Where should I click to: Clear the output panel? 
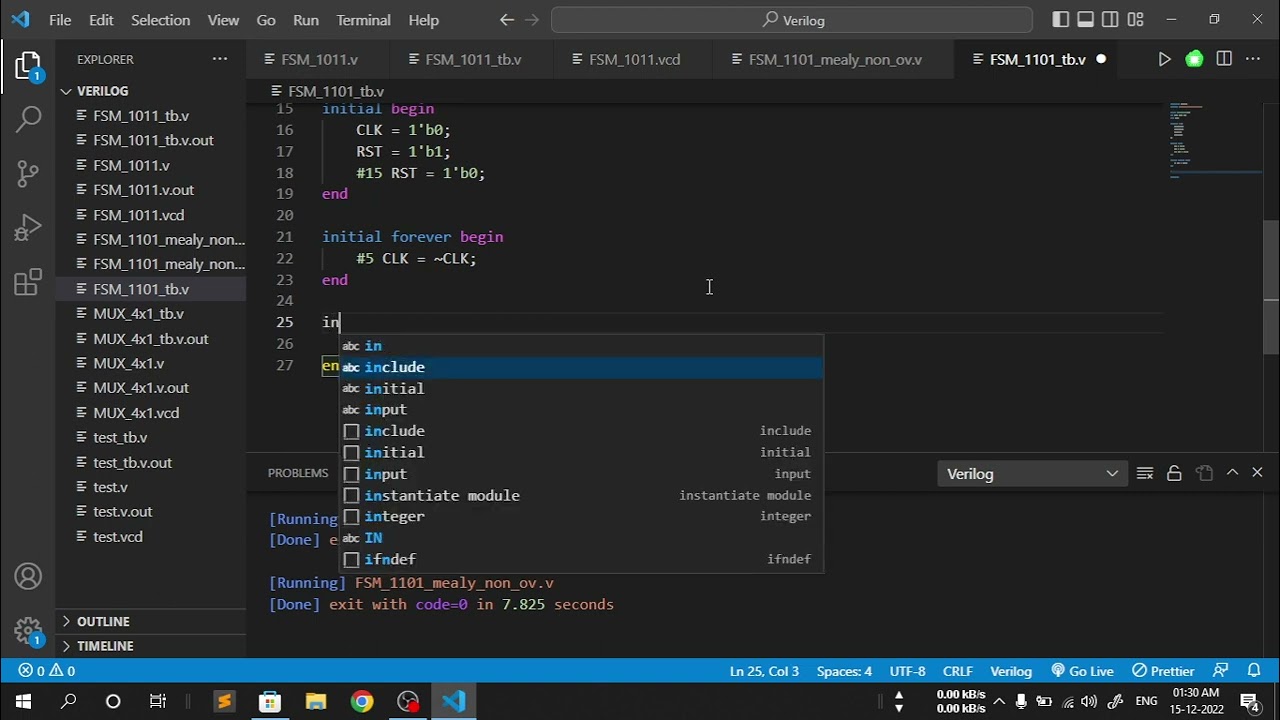[x=1145, y=473]
